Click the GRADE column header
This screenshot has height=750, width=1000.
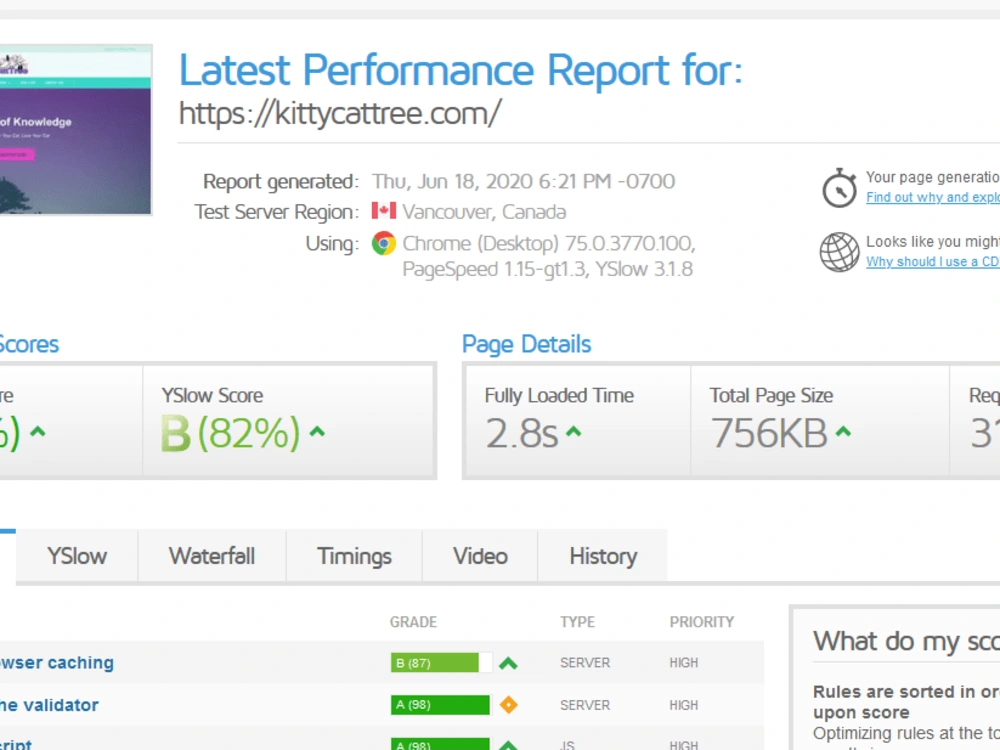click(413, 622)
